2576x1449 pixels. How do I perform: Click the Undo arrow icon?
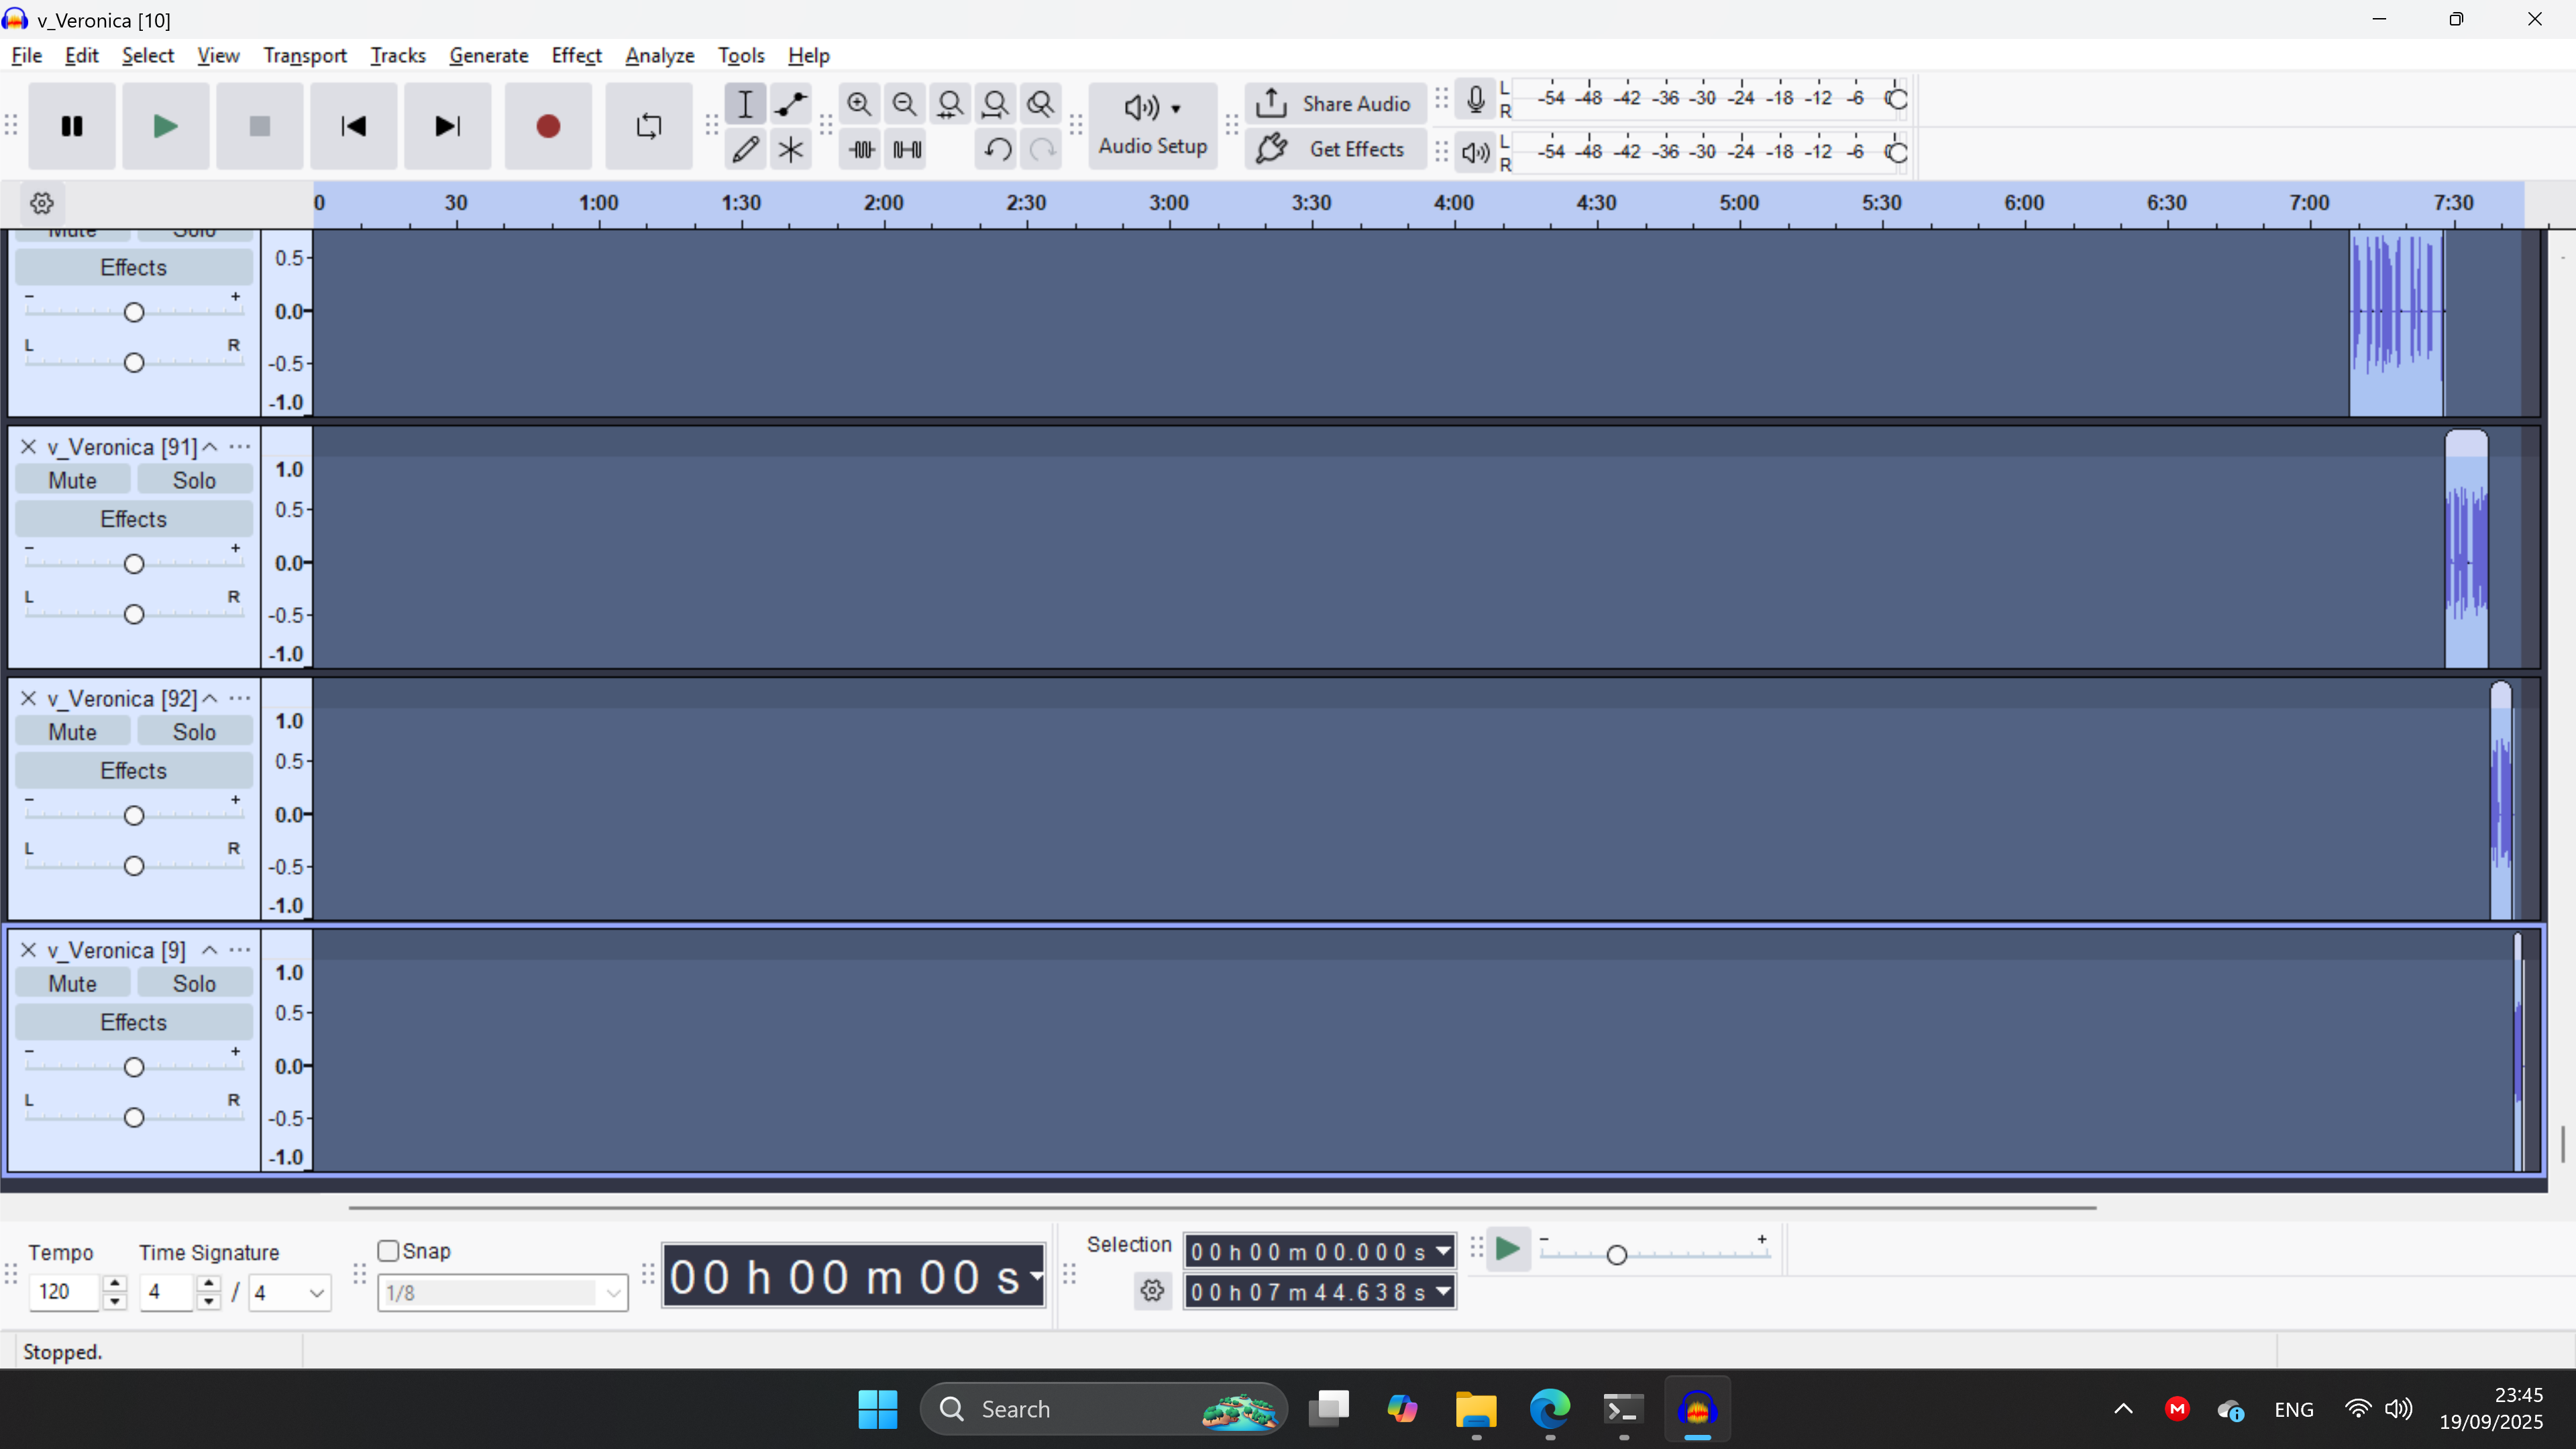[x=996, y=150]
